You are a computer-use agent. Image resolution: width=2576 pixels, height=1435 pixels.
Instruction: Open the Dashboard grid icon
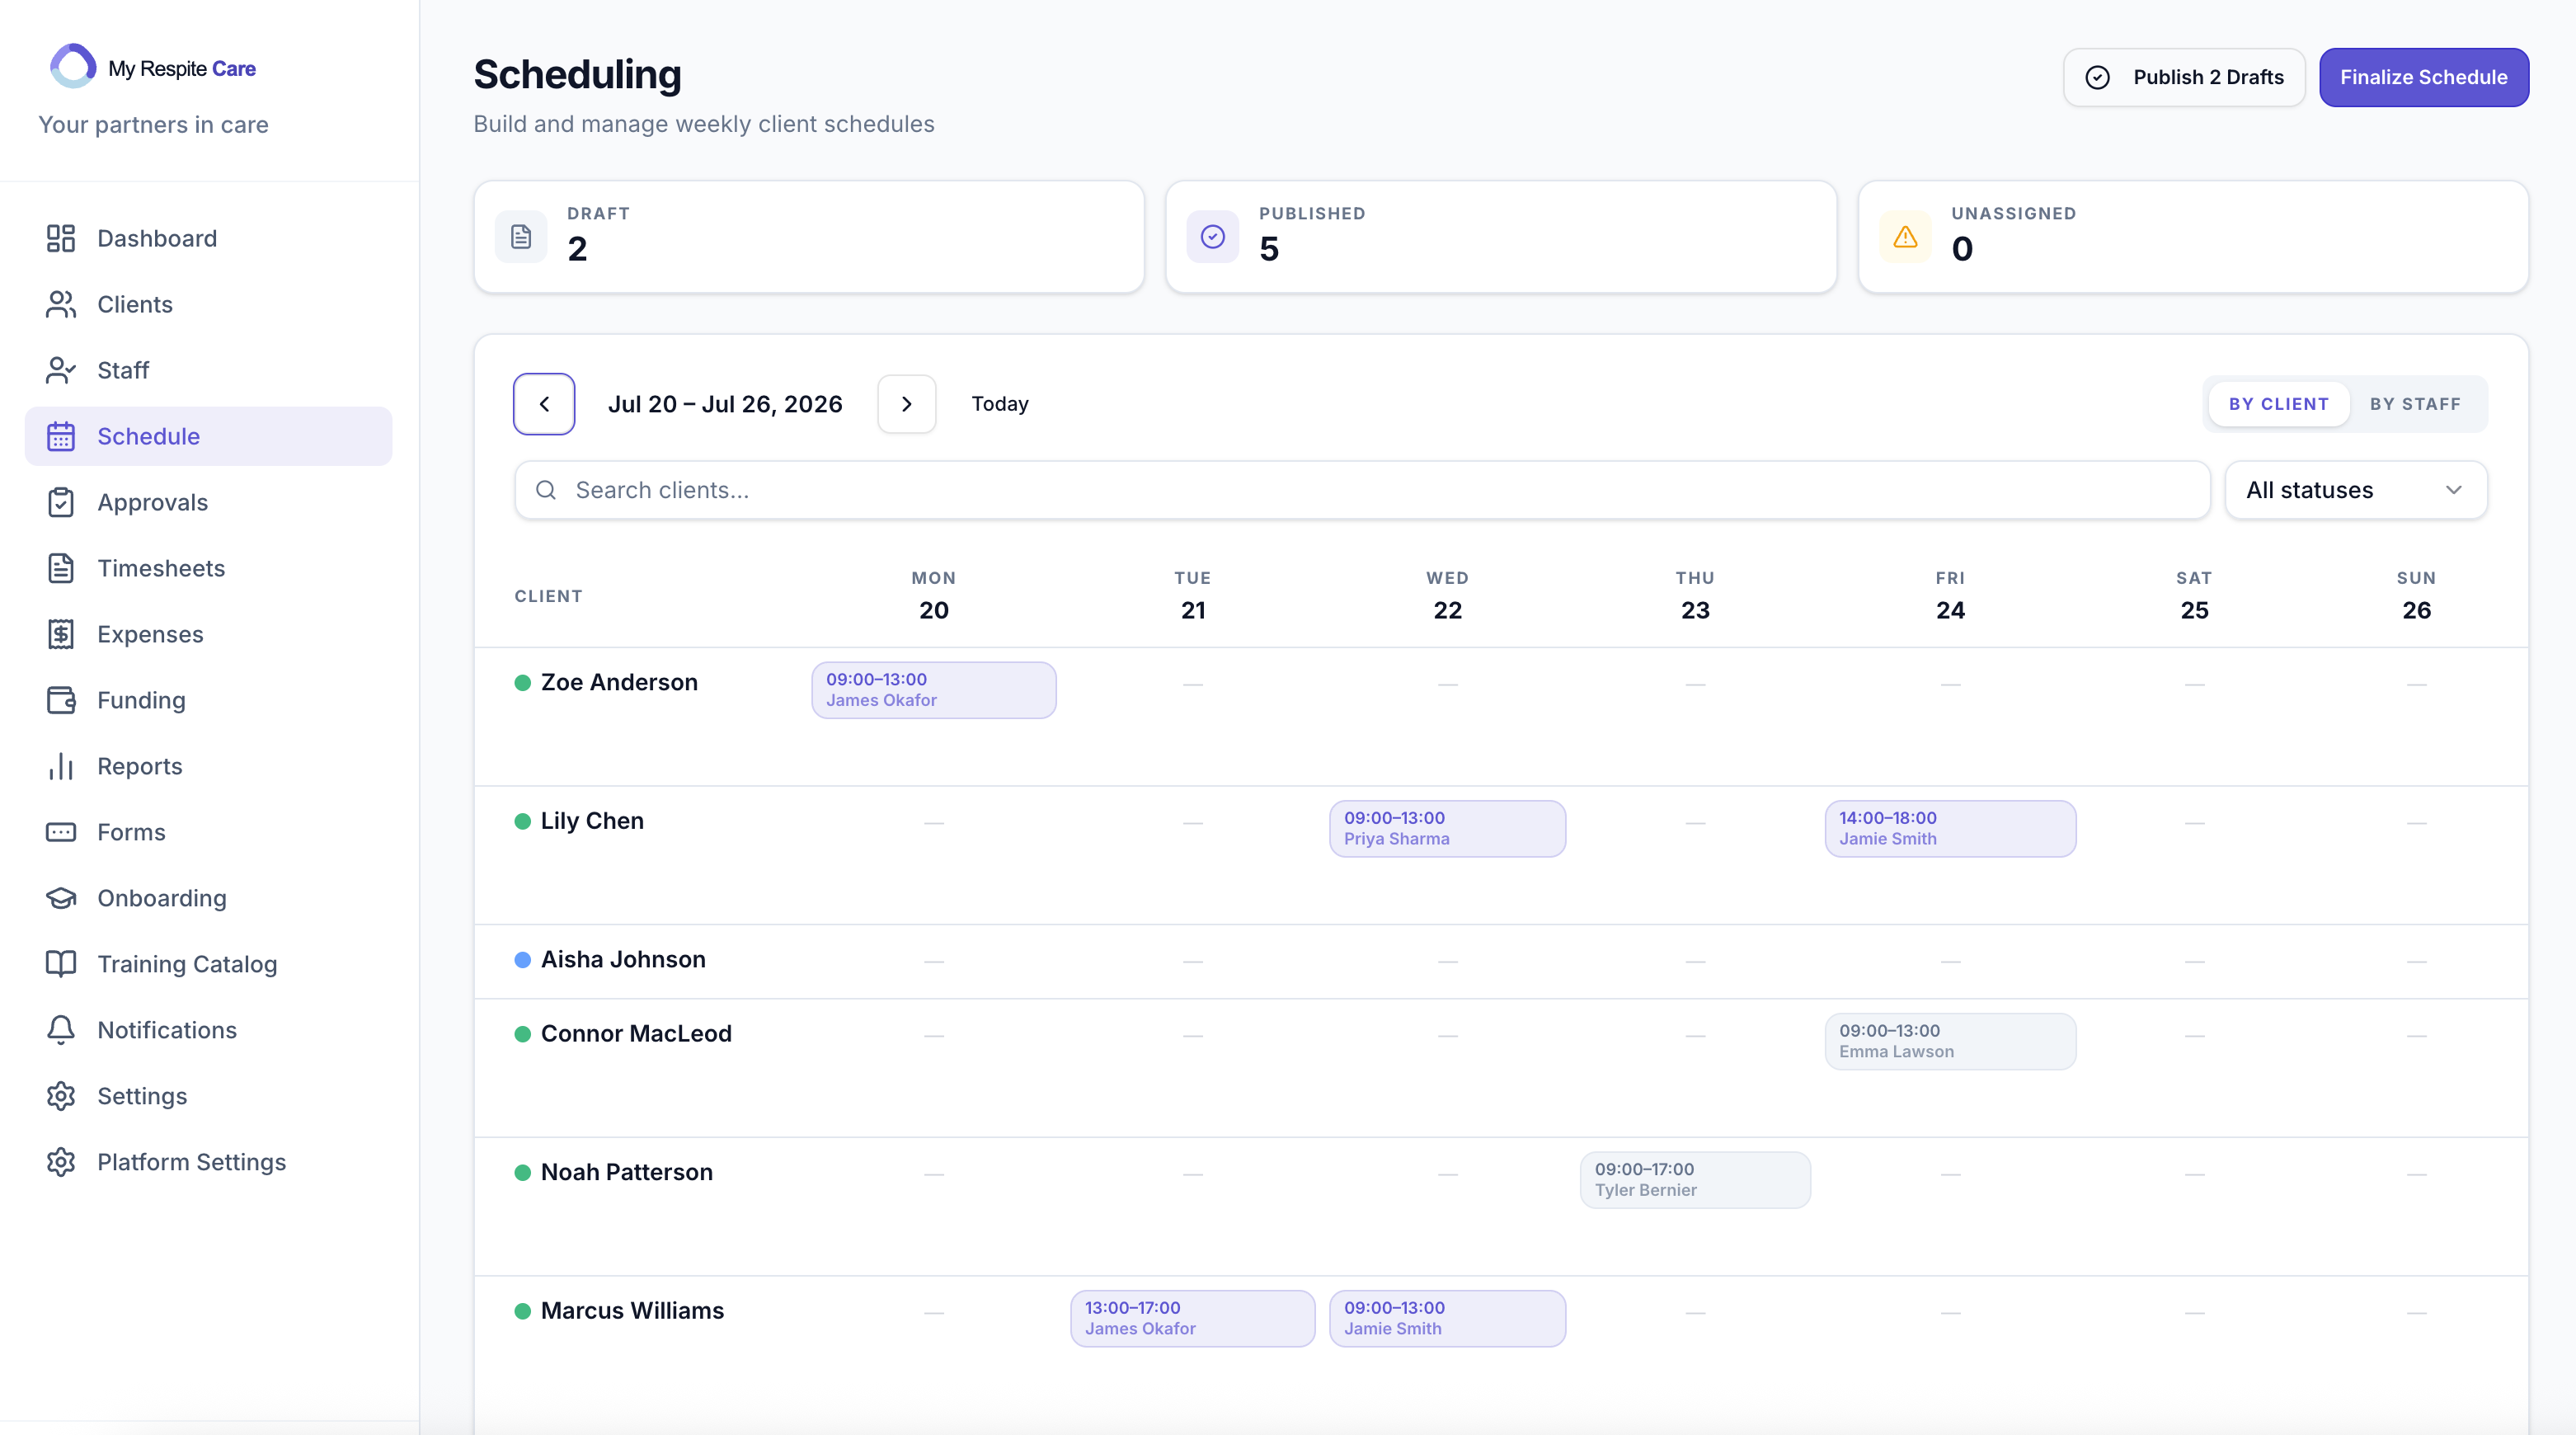tap(61, 238)
